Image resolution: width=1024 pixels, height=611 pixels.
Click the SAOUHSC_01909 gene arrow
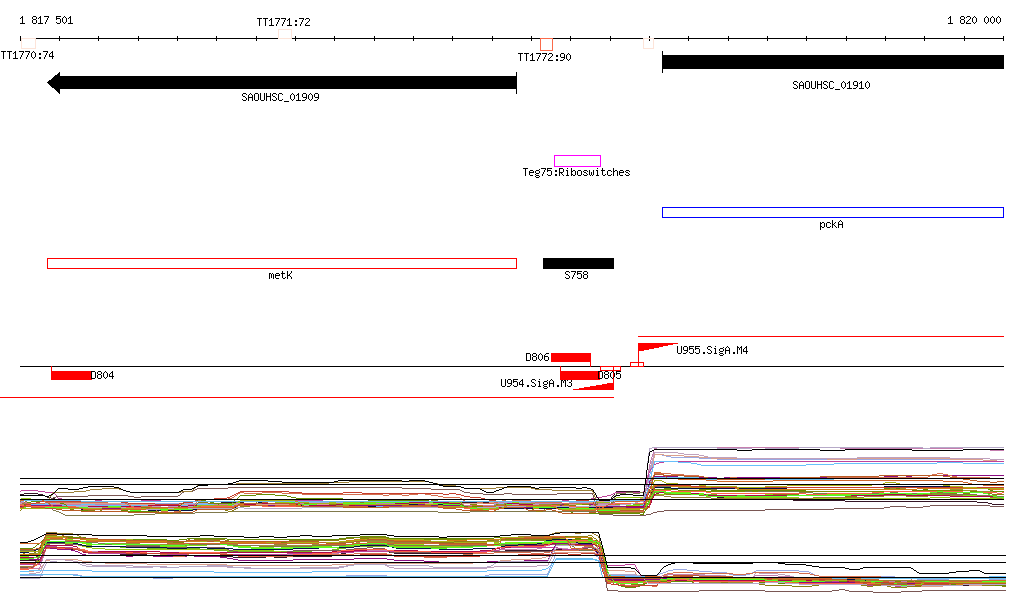pos(282,83)
